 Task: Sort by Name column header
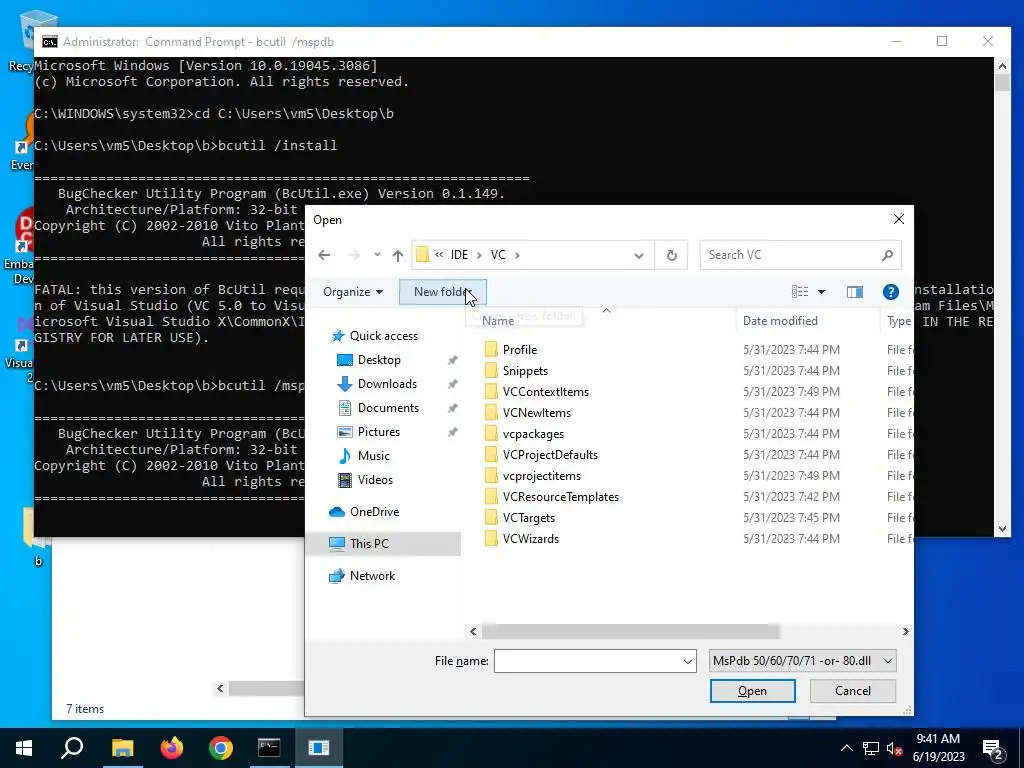(498, 321)
